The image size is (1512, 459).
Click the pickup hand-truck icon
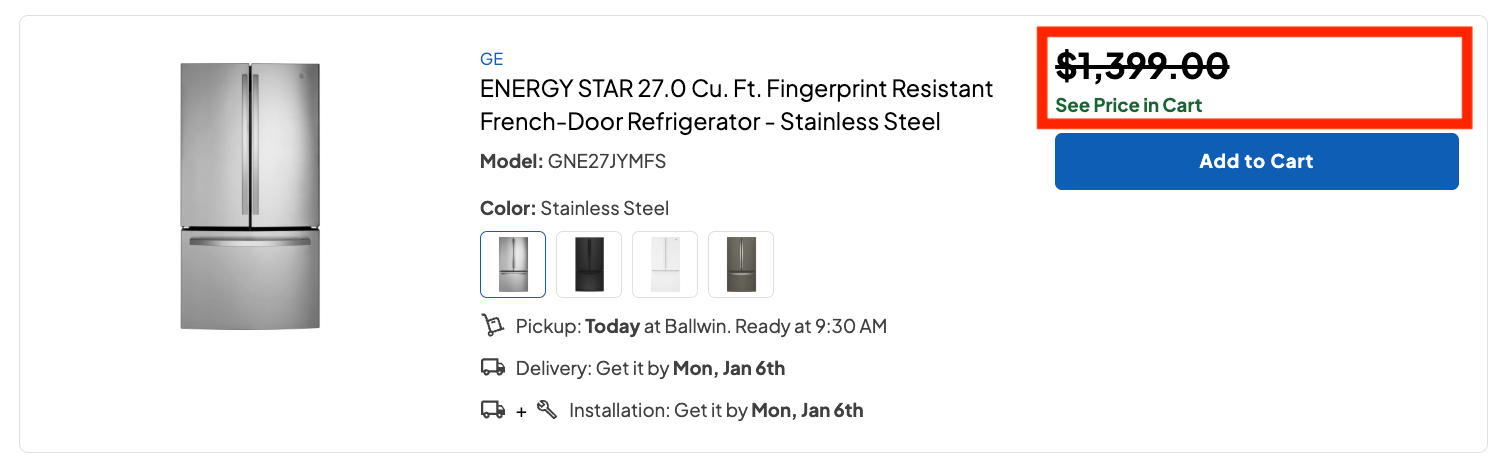click(x=492, y=325)
